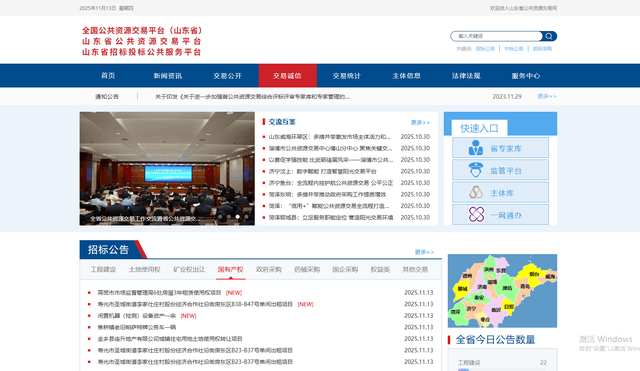Click the magnifier search button
640x371 pixels.
point(549,36)
